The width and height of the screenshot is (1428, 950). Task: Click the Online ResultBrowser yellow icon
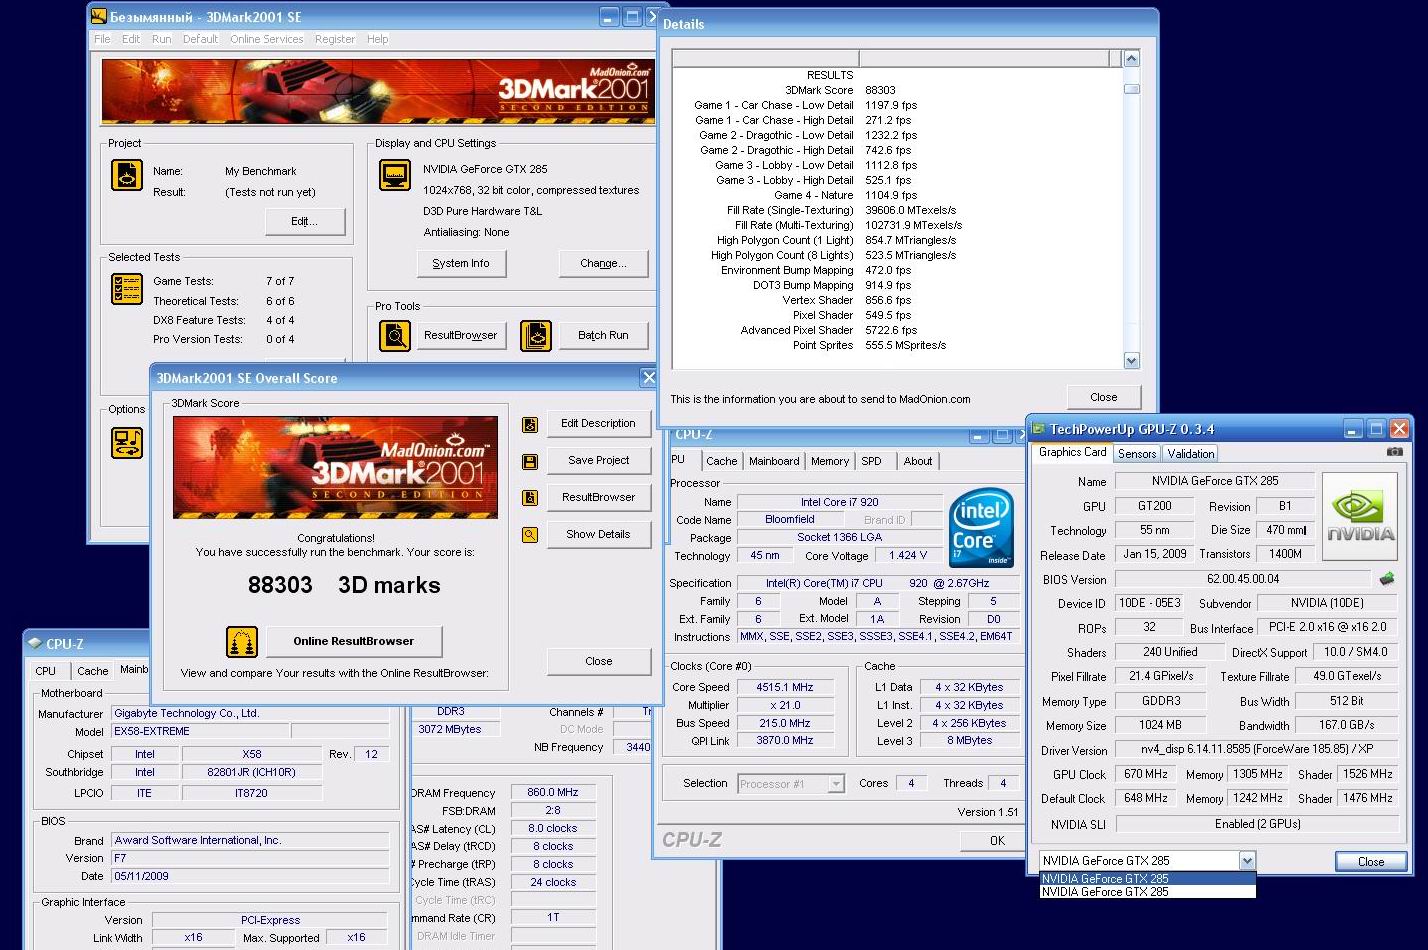[x=242, y=641]
